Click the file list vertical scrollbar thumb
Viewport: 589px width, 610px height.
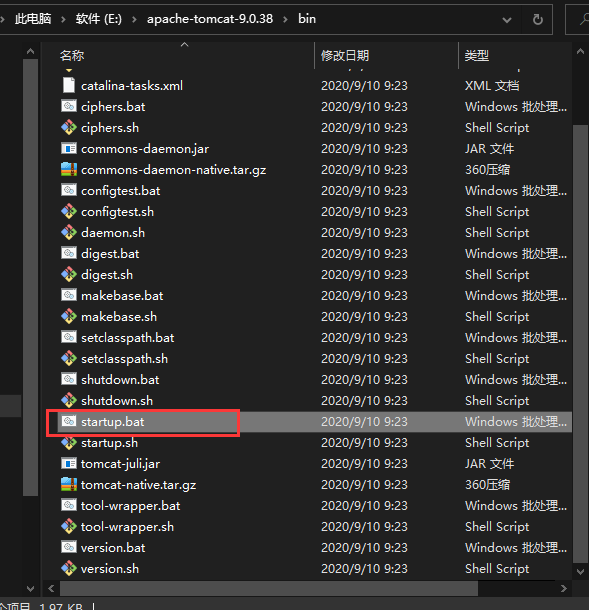tap(580, 344)
